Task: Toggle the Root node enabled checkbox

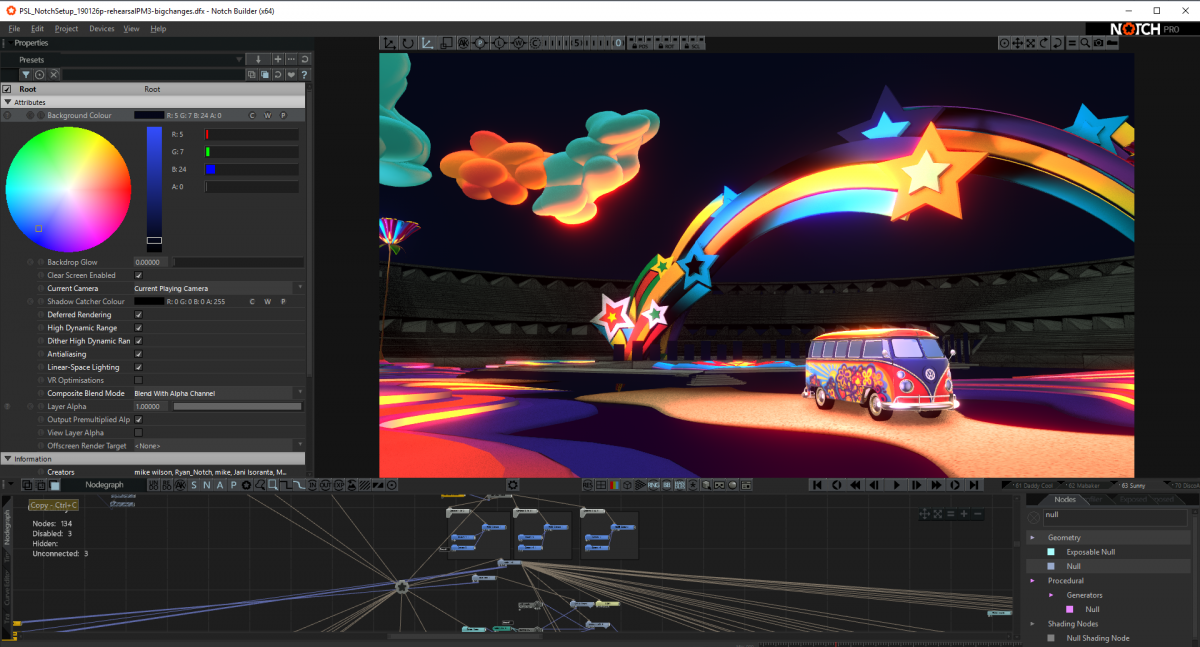Action: point(7,89)
